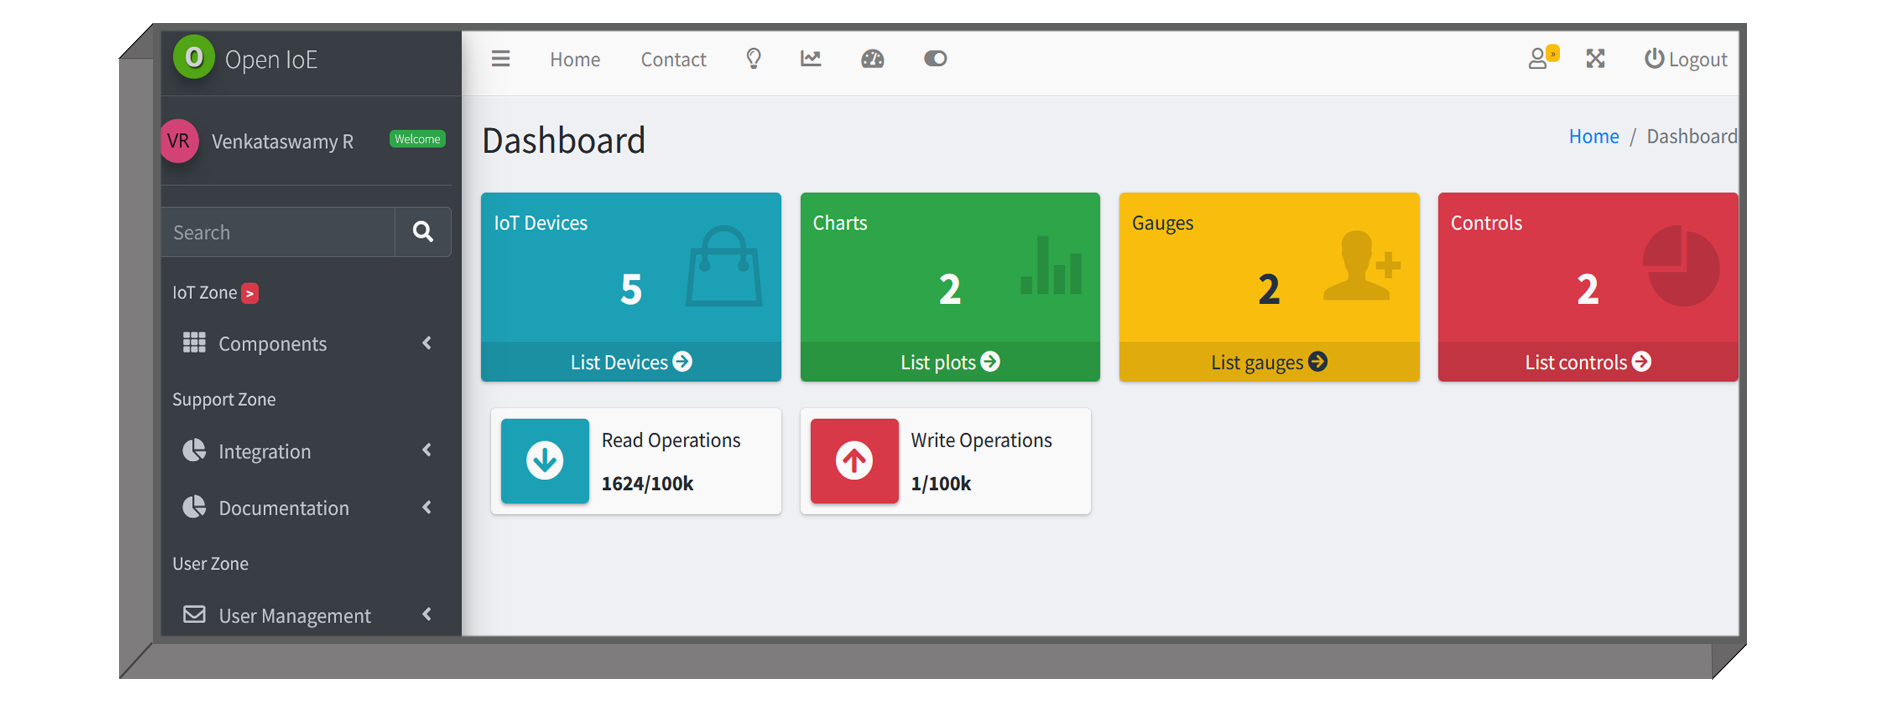
Task: Toggle fullscreen with the expand arrows icon
Action: click(1596, 59)
